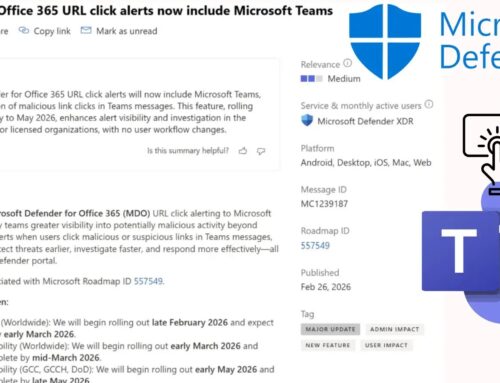The width and height of the screenshot is (500, 383).
Task: Click the Microsoft Defender XDR service name
Action: click(x=365, y=121)
